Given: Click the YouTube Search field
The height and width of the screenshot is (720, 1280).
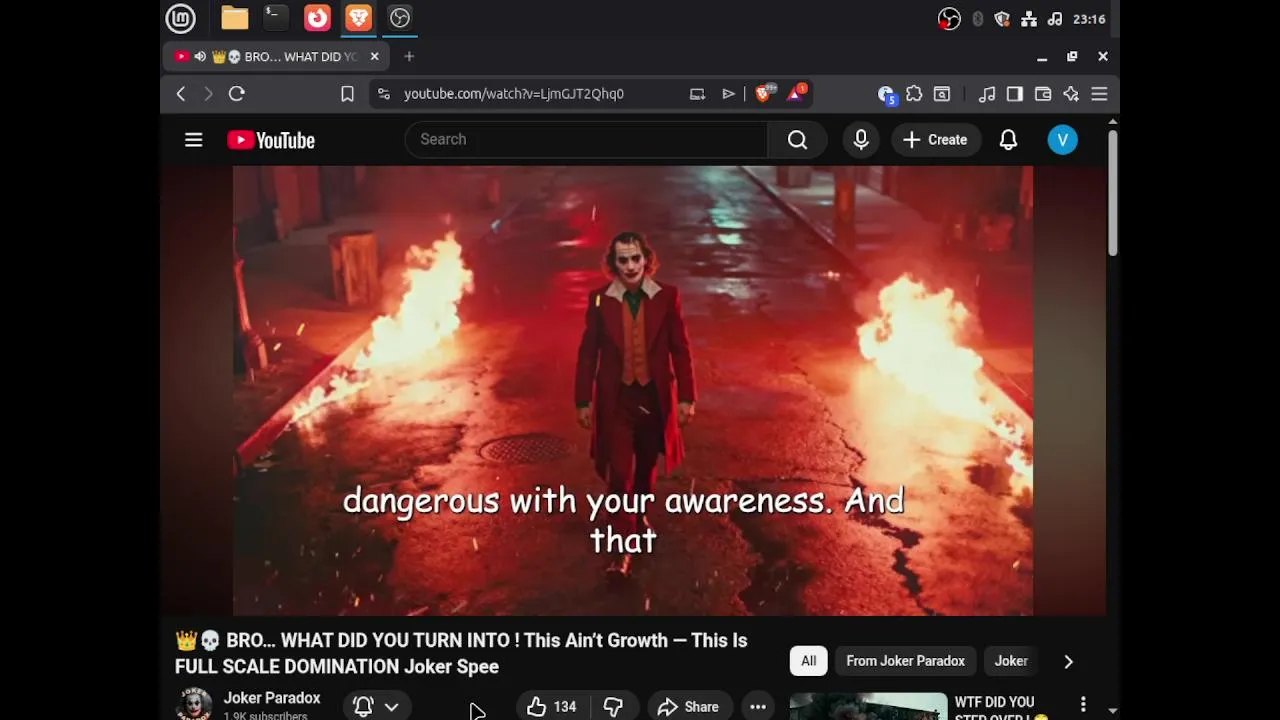Looking at the screenshot, I should pos(586,140).
